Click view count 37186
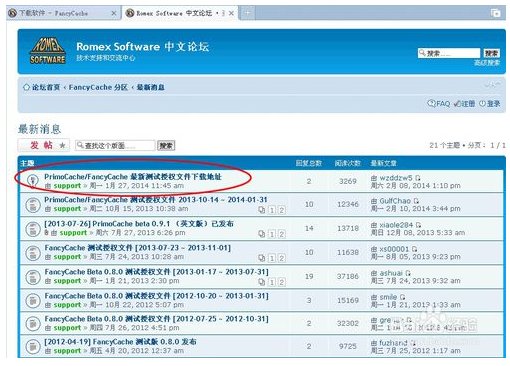Viewport: 510px width, 366px height. point(348,276)
